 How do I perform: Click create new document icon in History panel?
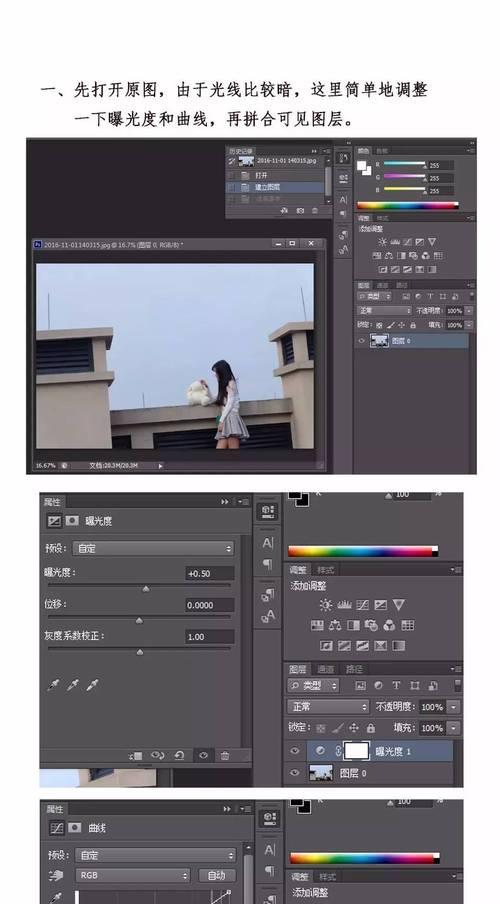pyautogui.click(x=284, y=211)
